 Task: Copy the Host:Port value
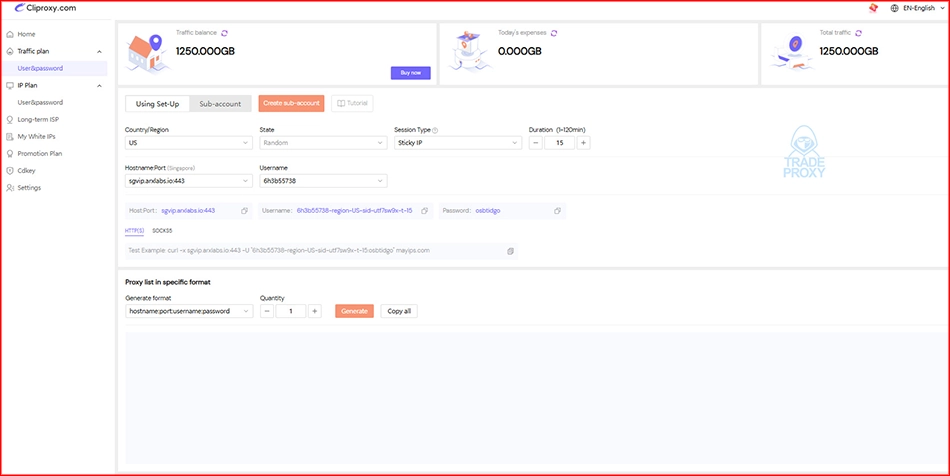click(x=244, y=211)
